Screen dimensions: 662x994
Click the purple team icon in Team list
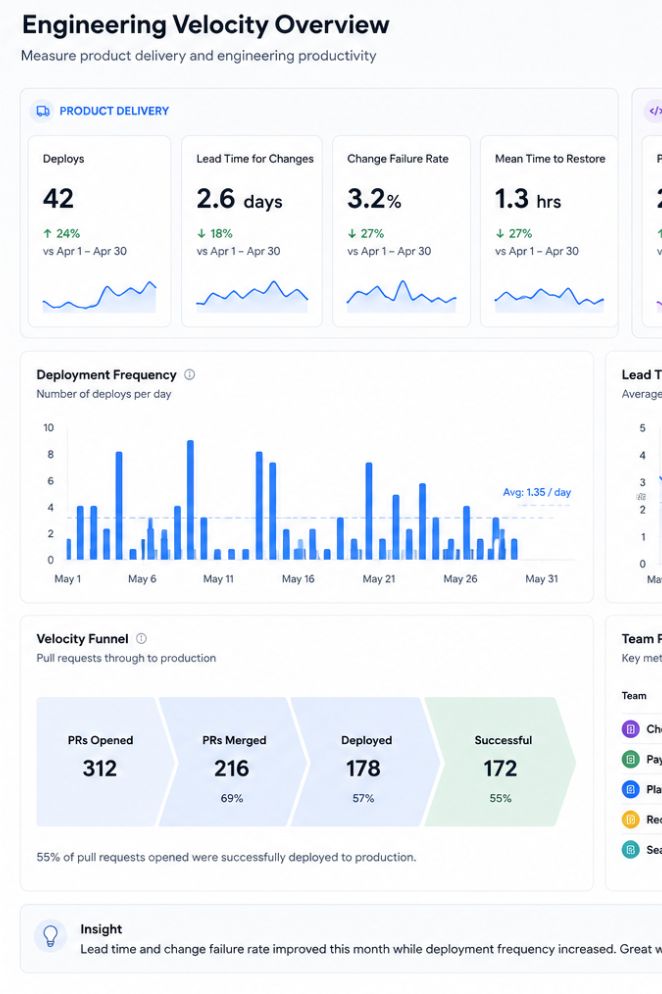(x=630, y=729)
